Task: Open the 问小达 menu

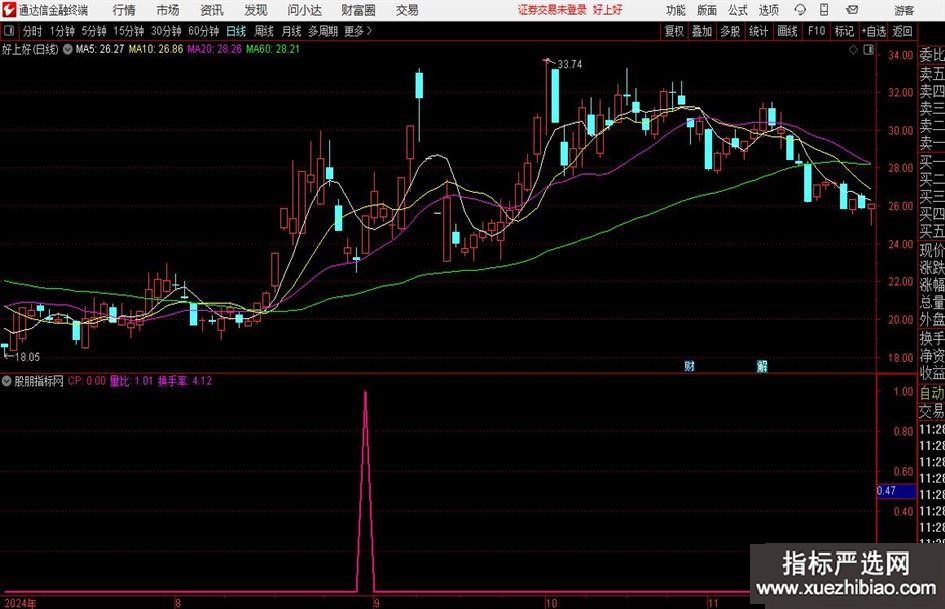Action: point(304,10)
